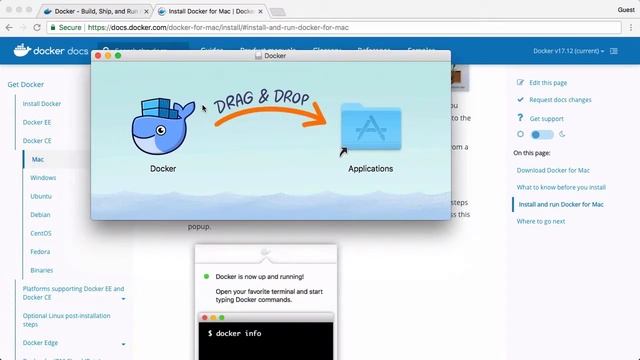Image resolution: width=640 pixels, height=360 pixels.
Task: Select Mac in sidebar
Action: (x=38, y=159)
